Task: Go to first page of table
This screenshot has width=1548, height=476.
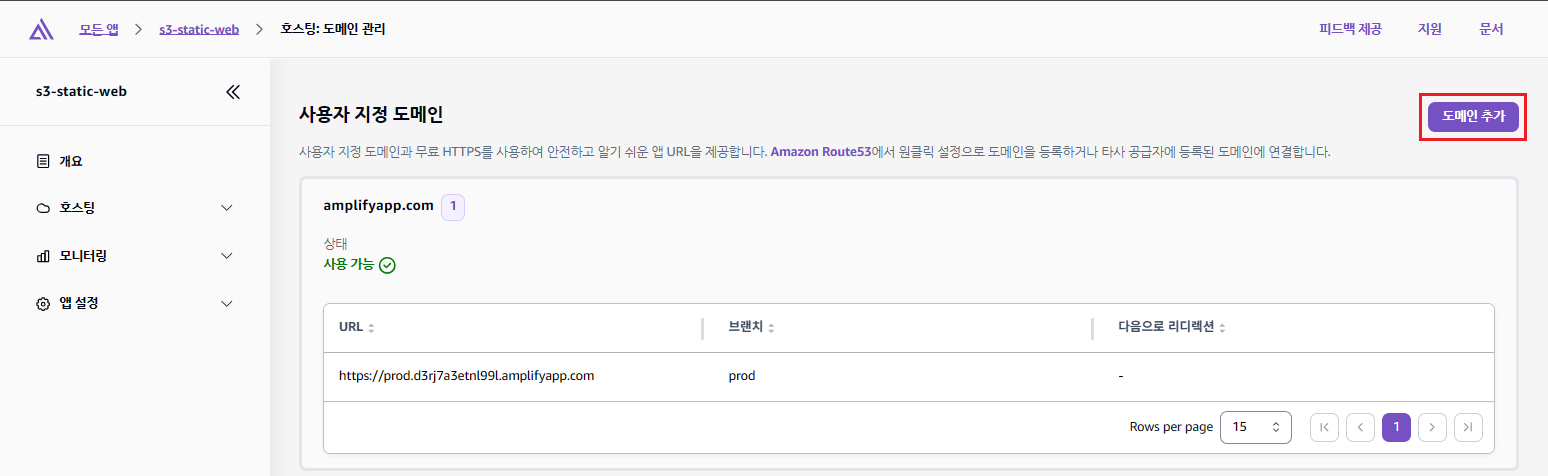Action: coord(1324,427)
